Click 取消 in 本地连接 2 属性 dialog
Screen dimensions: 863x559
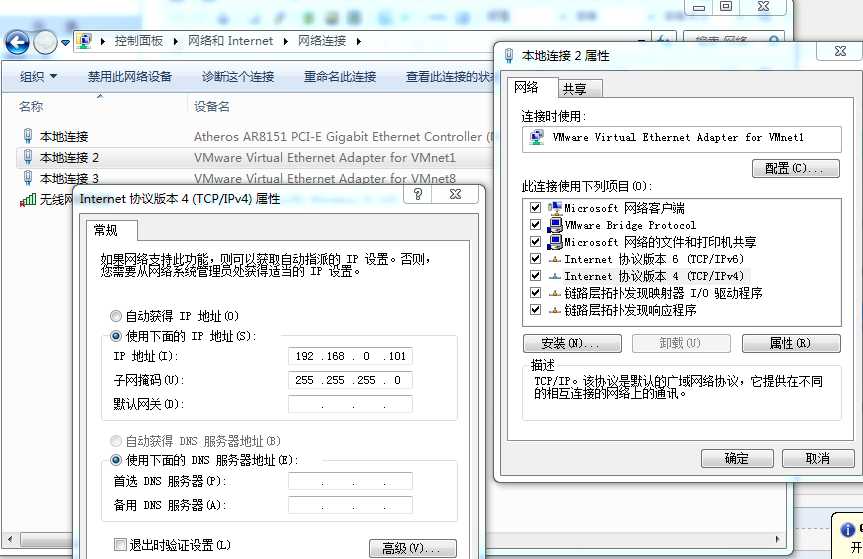click(x=818, y=458)
